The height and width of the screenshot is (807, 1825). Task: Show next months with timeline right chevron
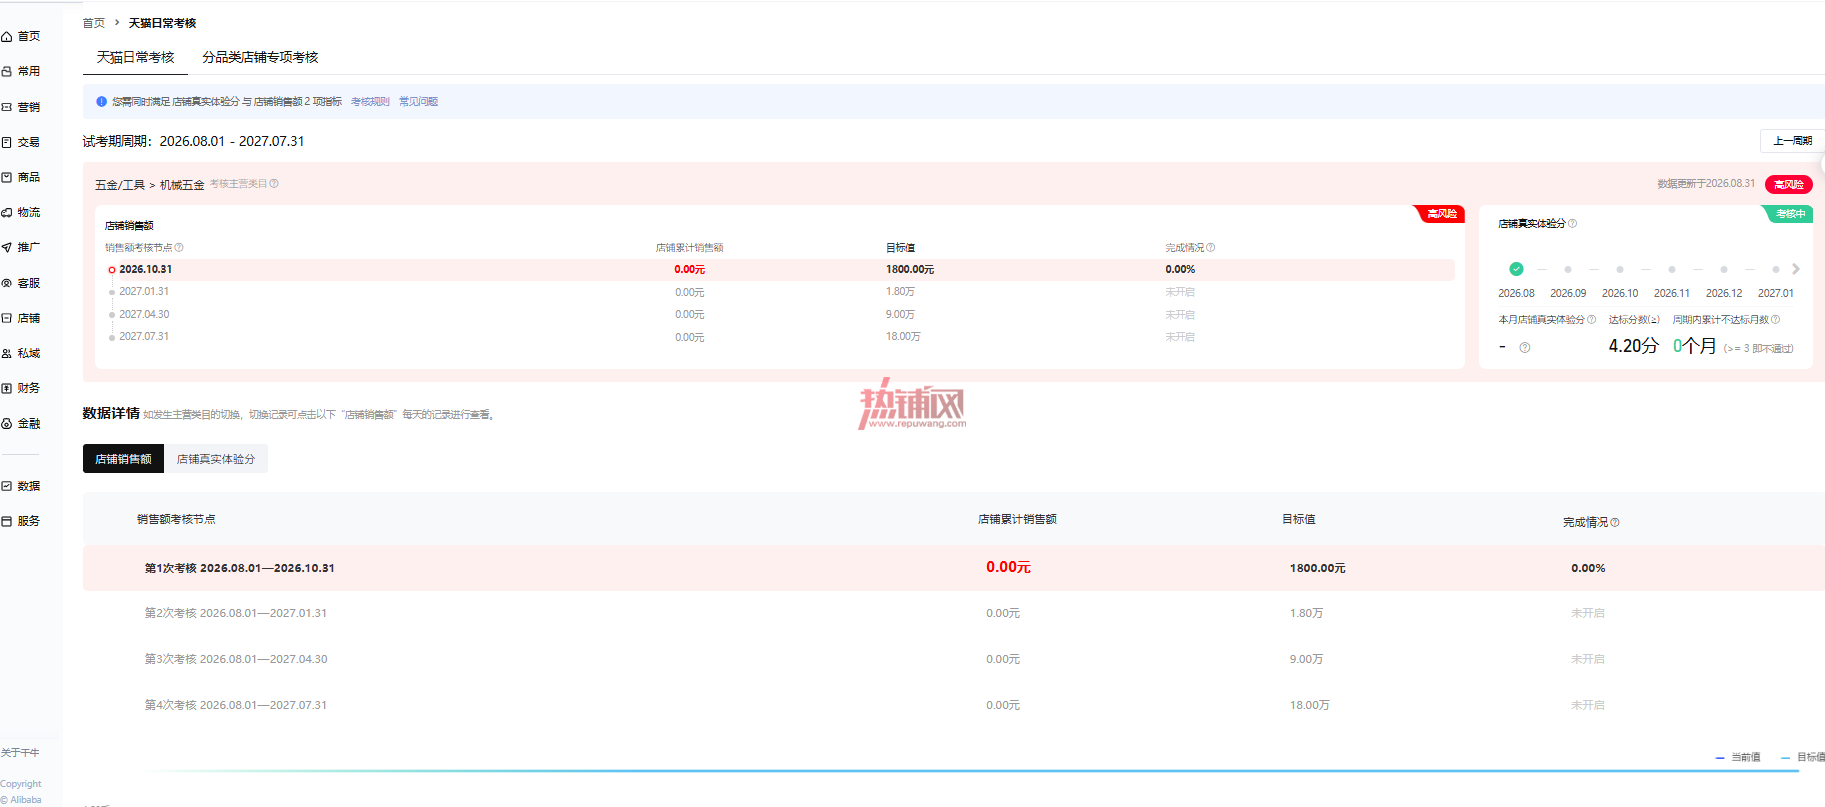click(x=1796, y=269)
